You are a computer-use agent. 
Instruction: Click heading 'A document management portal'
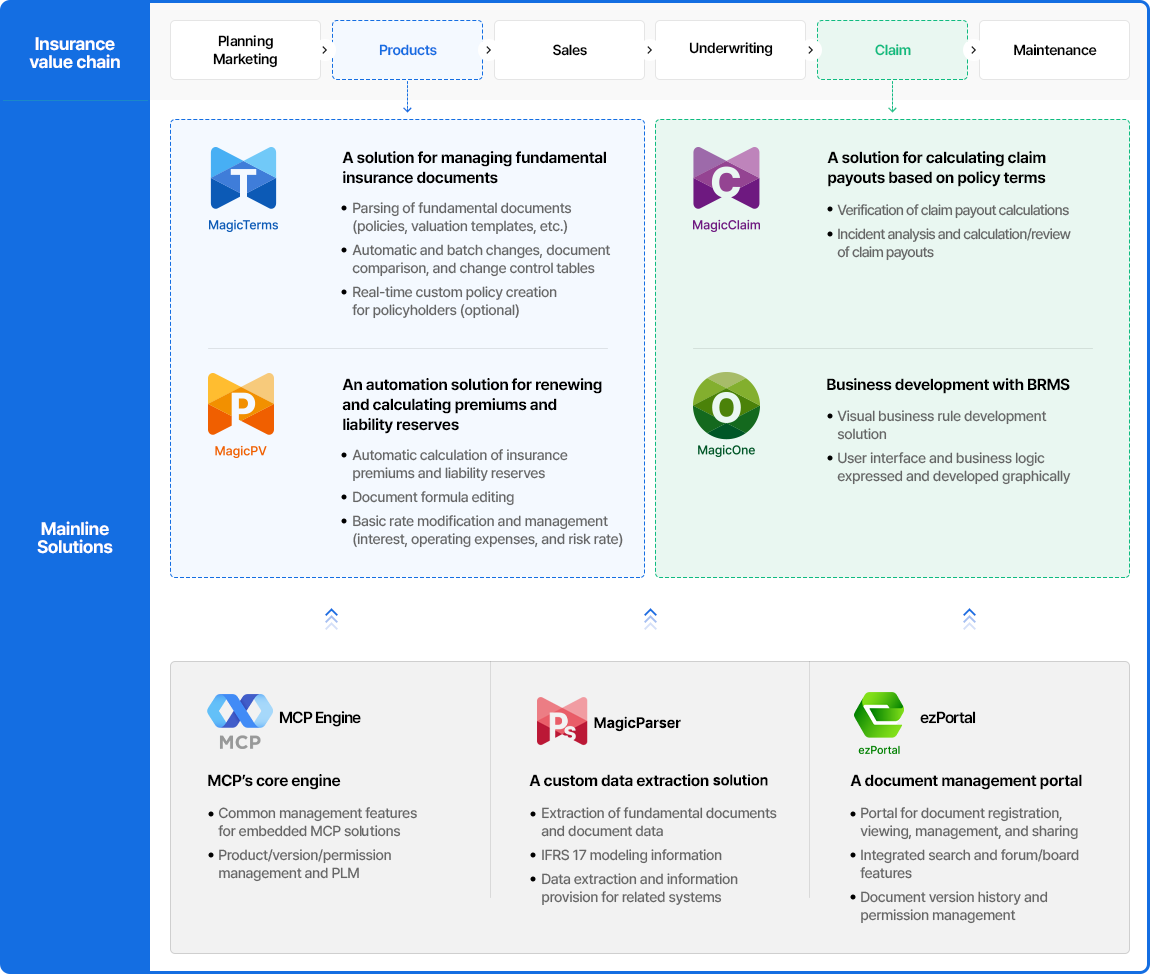pos(966,781)
